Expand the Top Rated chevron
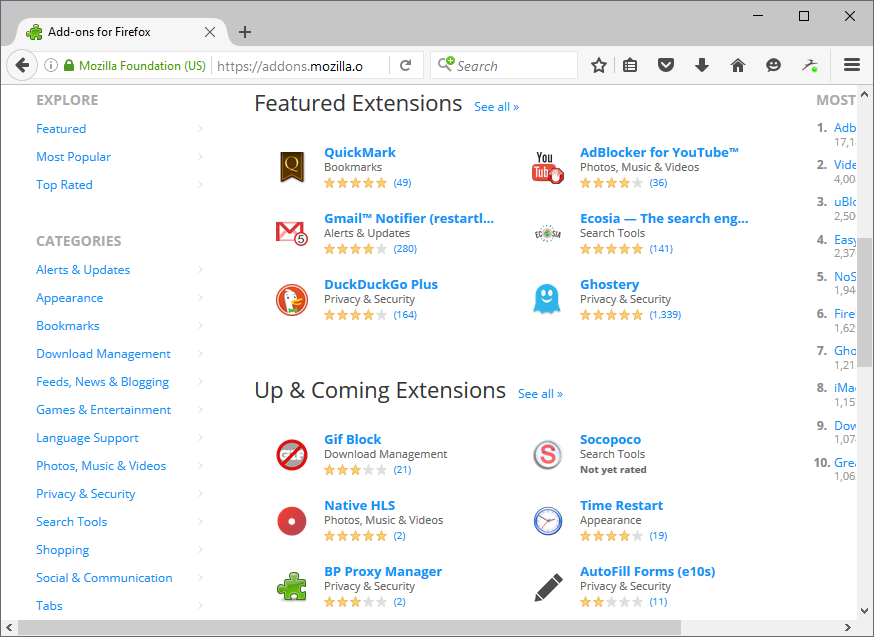Screen dimensions: 874x637 [200, 184]
